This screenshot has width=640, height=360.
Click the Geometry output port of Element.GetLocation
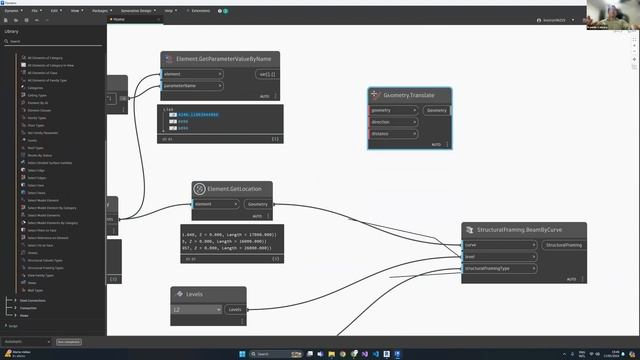258,204
